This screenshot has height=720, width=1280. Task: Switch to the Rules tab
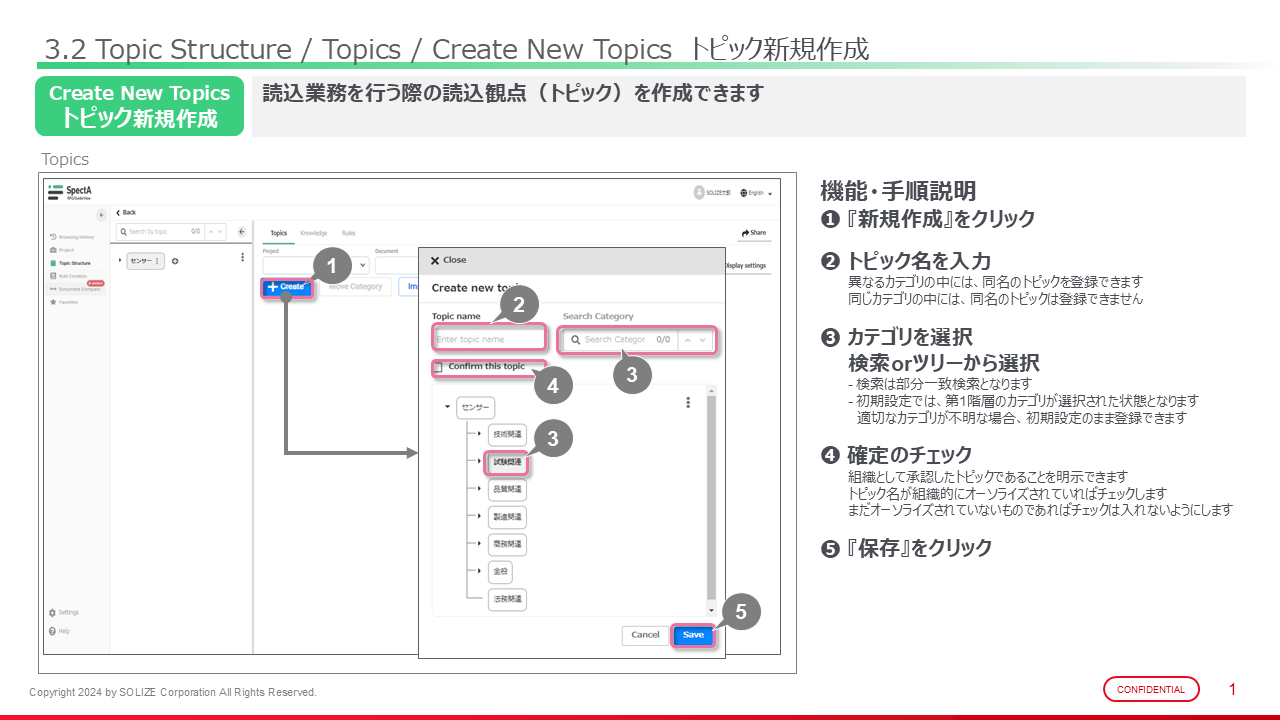tap(348, 233)
